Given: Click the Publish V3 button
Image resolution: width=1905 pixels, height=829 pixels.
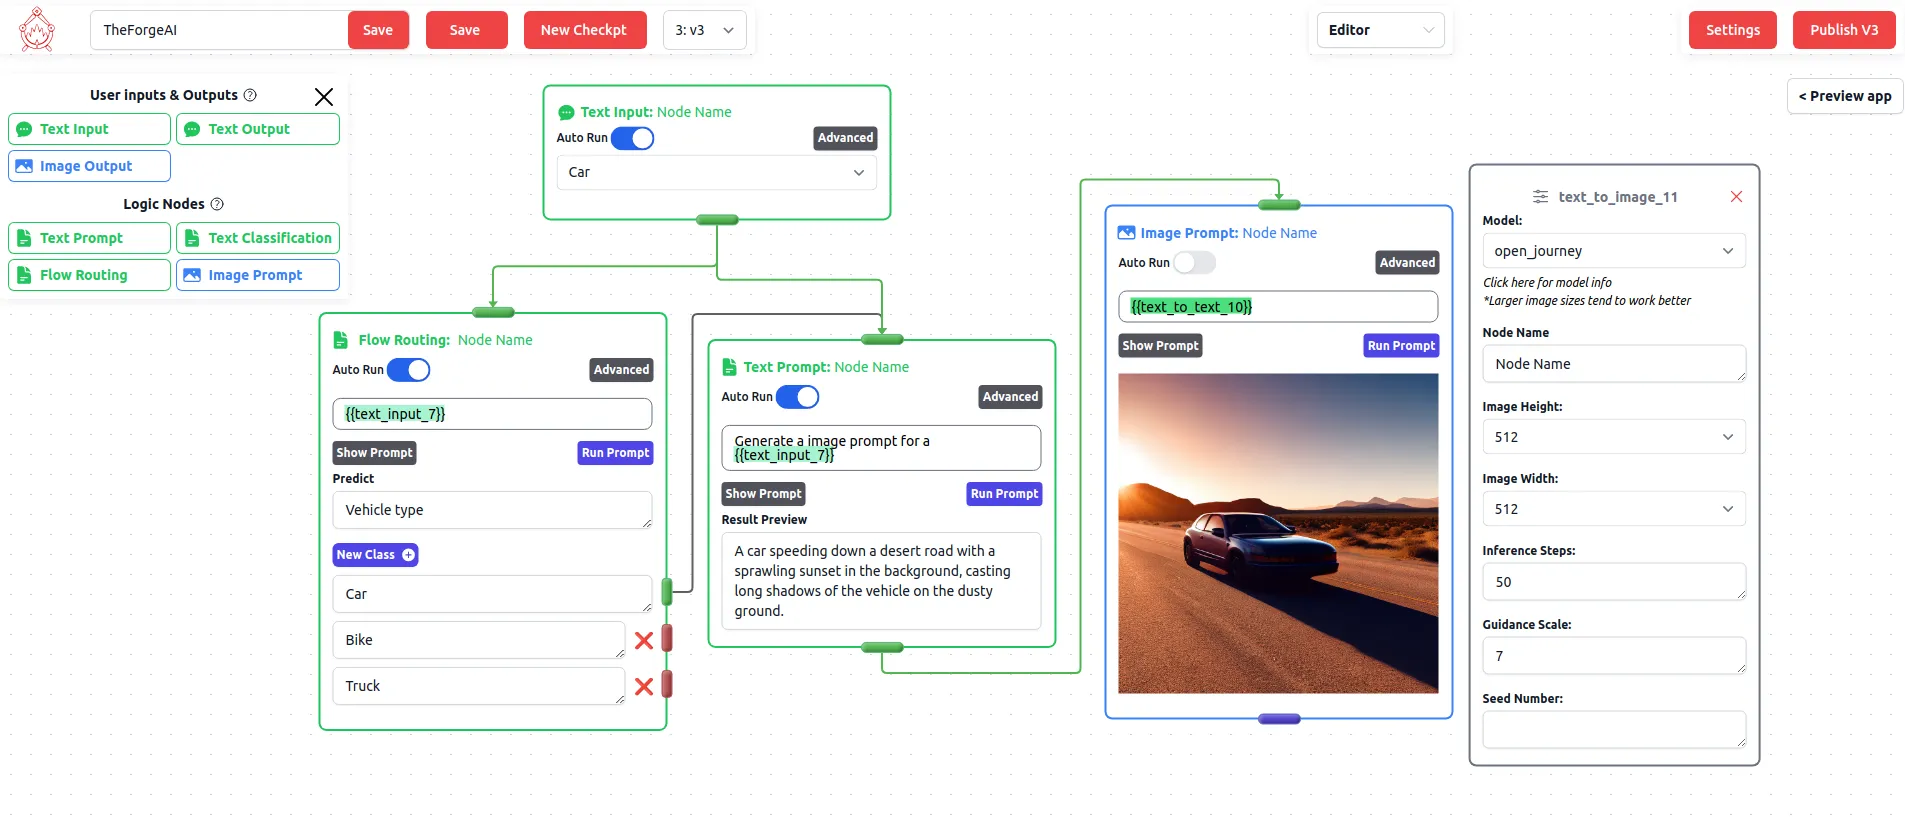Looking at the screenshot, I should click(1843, 30).
